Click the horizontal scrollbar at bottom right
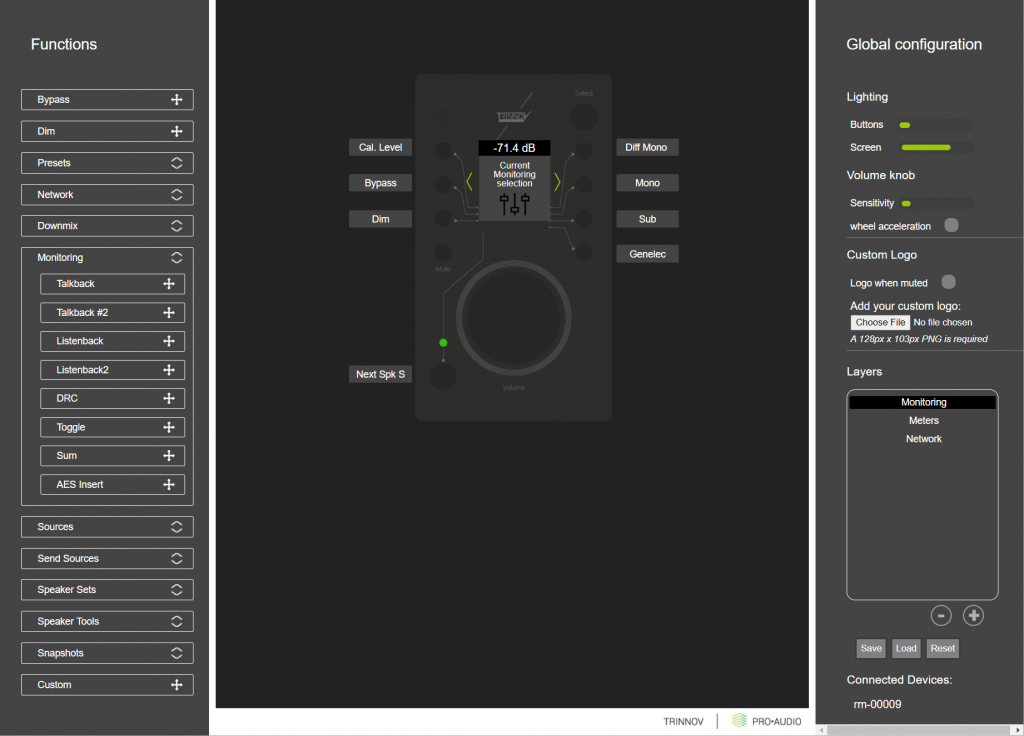 click(x=918, y=730)
